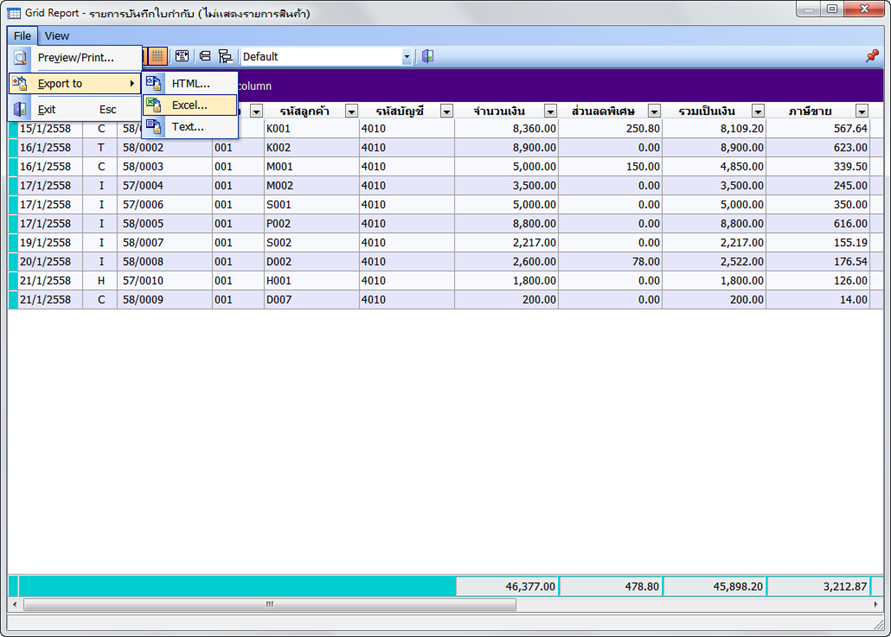Click the Preview/Print magnifier icon
The image size is (891, 637).
pos(20,58)
